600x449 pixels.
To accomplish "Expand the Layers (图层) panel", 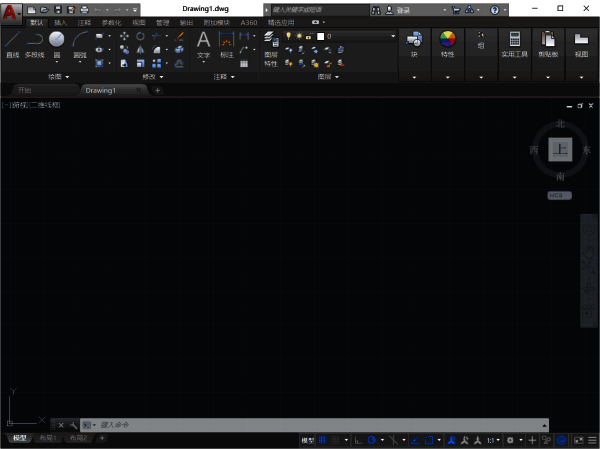I will 328,77.
